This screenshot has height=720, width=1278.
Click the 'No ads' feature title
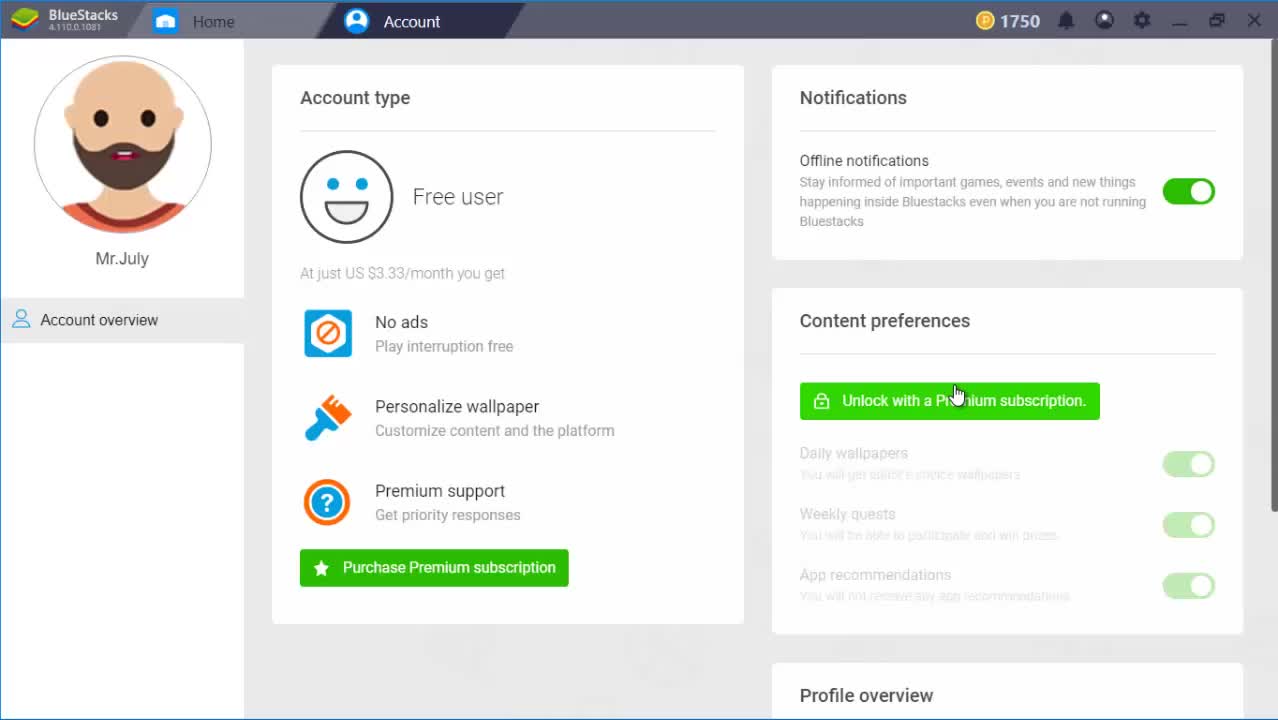[401, 322]
